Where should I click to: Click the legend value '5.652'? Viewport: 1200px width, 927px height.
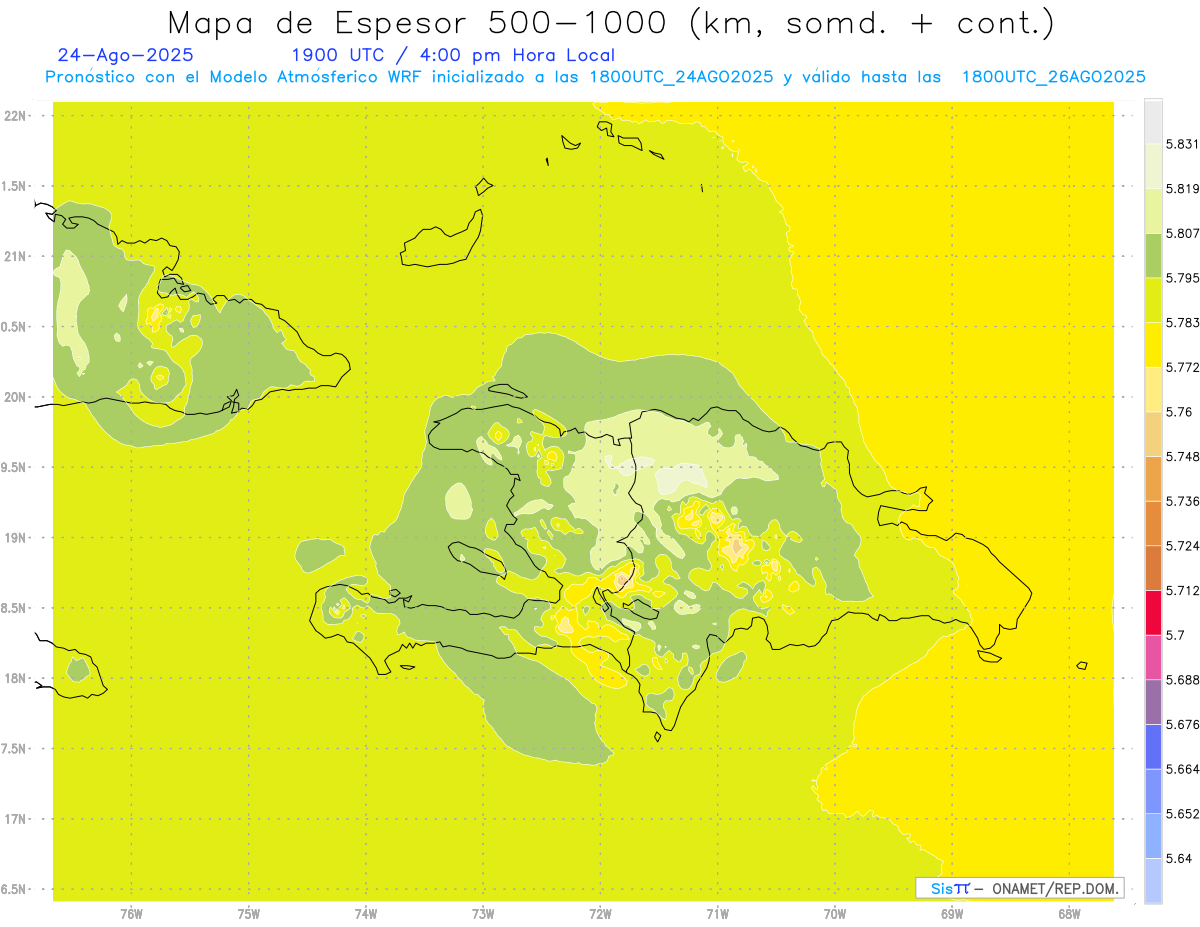click(x=1182, y=814)
